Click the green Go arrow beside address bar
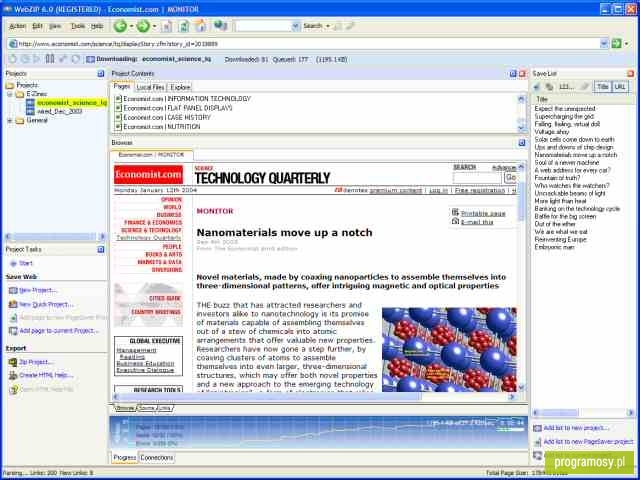This screenshot has height=480, width=640. pos(616,43)
